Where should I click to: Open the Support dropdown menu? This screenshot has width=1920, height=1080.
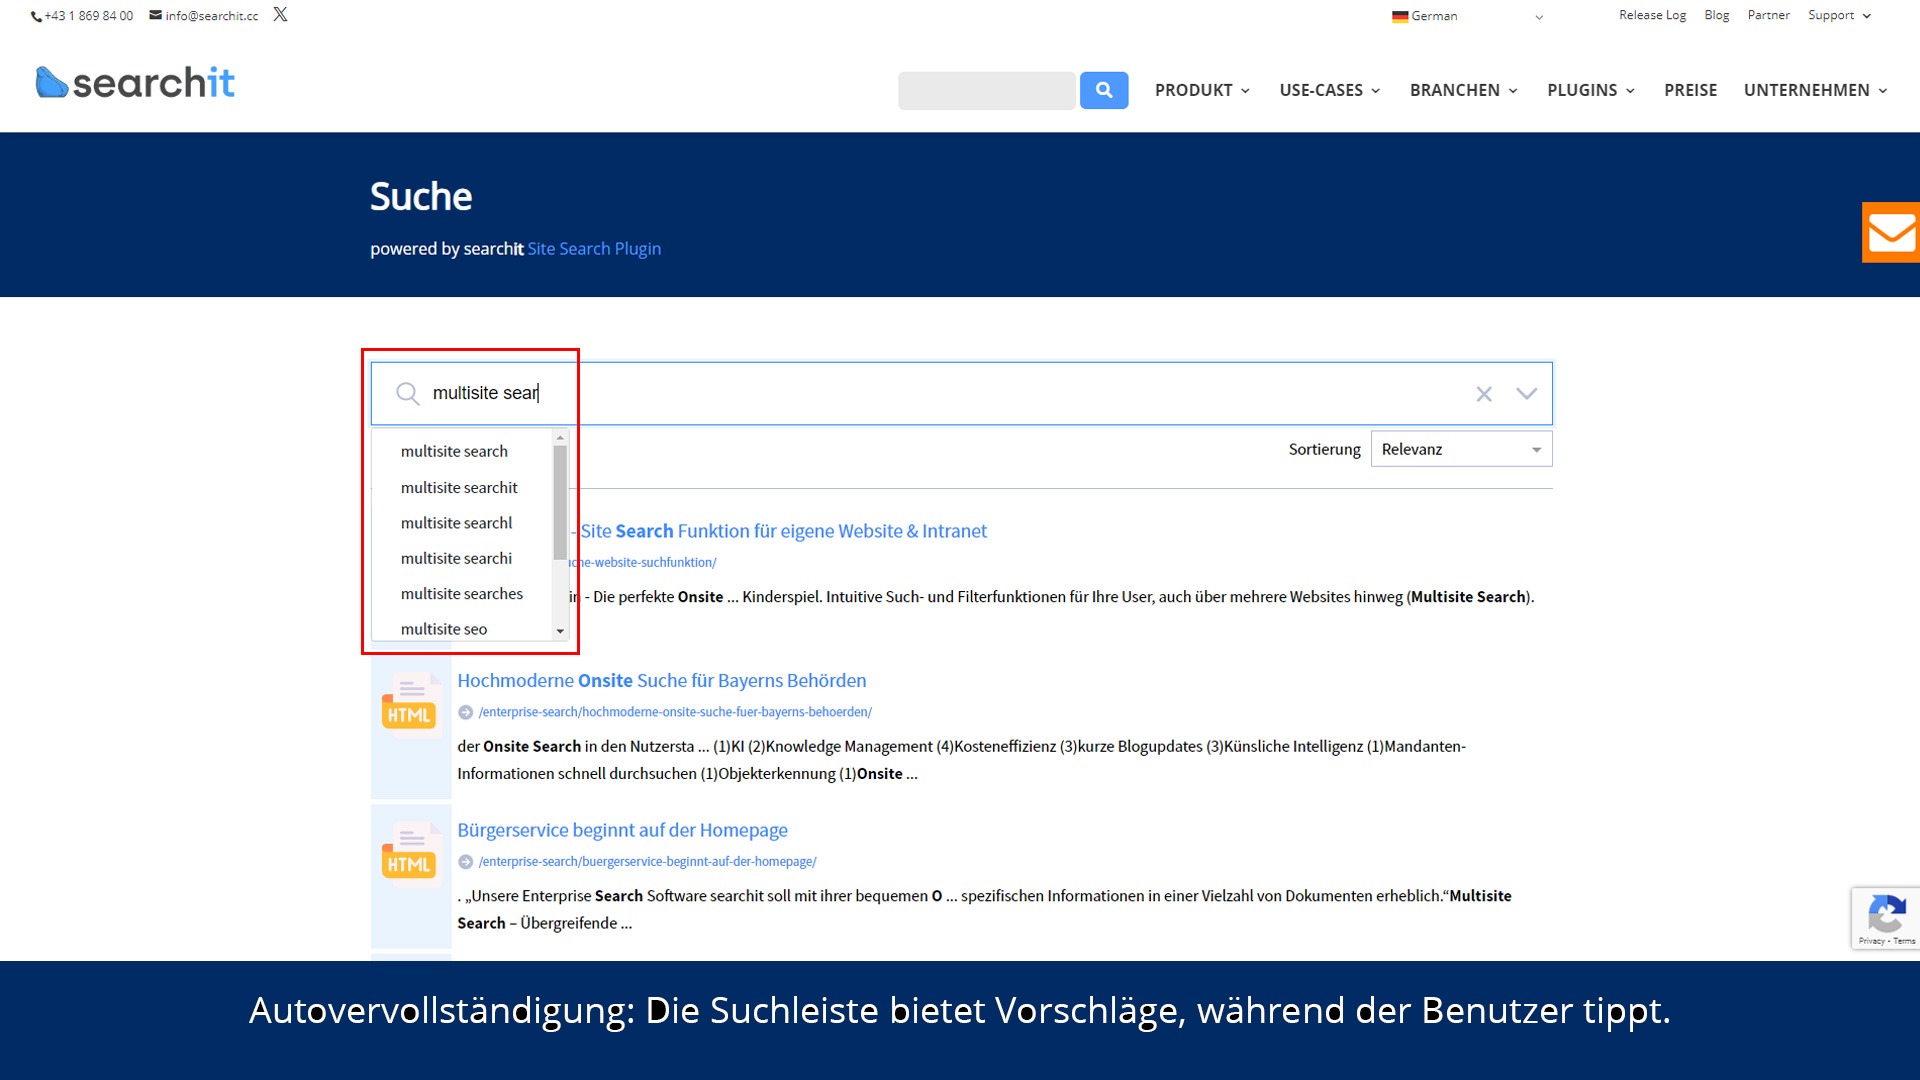click(1839, 15)
